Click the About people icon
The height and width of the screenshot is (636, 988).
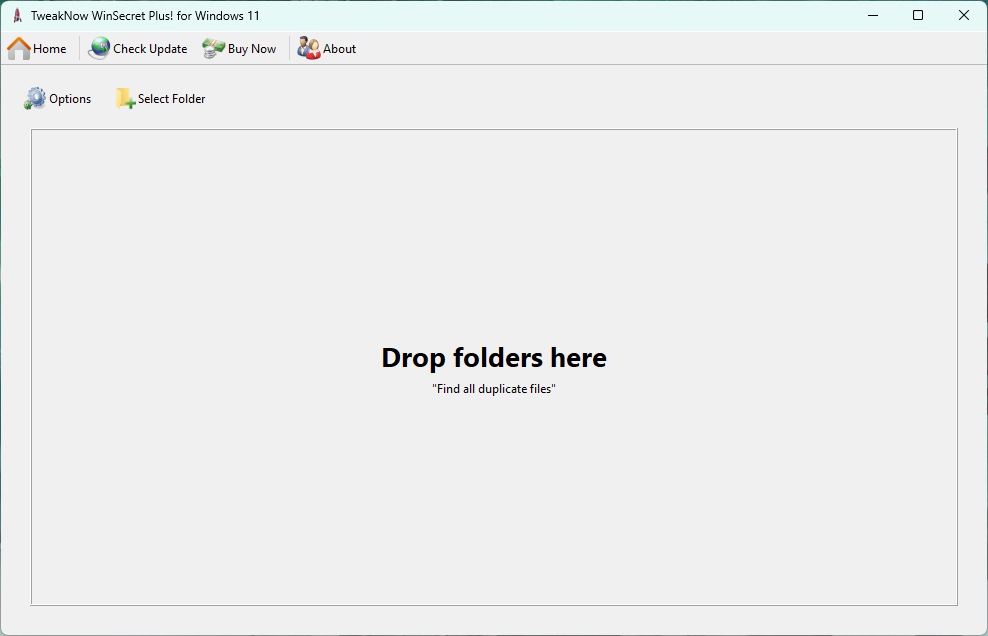[309, 48]
